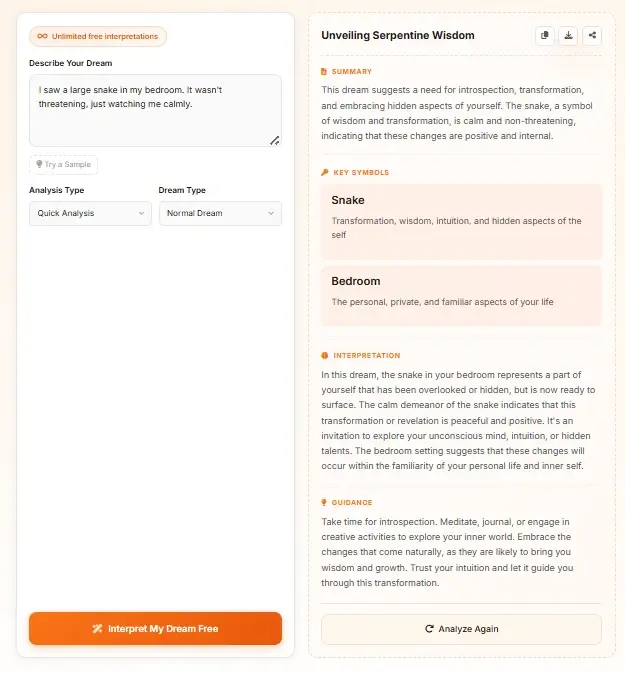Open the Dream Type dropdown

pyautogui.click(x=220, y=213)
